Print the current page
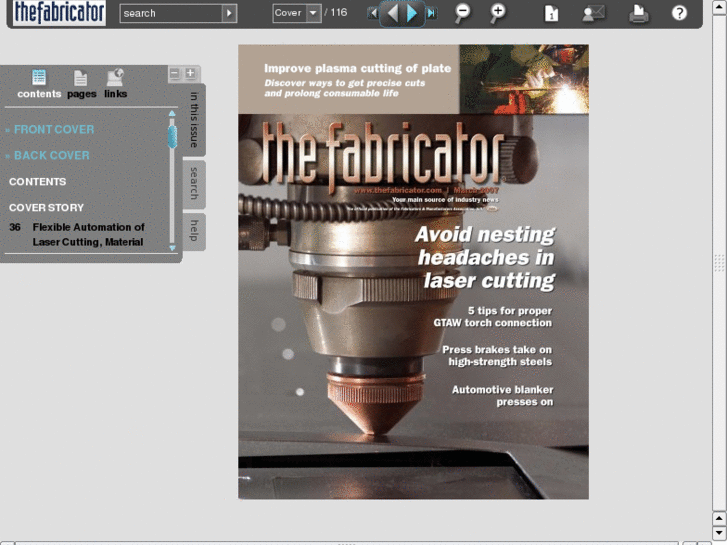This screenshot has height=545, width=727. click(638, 13)
